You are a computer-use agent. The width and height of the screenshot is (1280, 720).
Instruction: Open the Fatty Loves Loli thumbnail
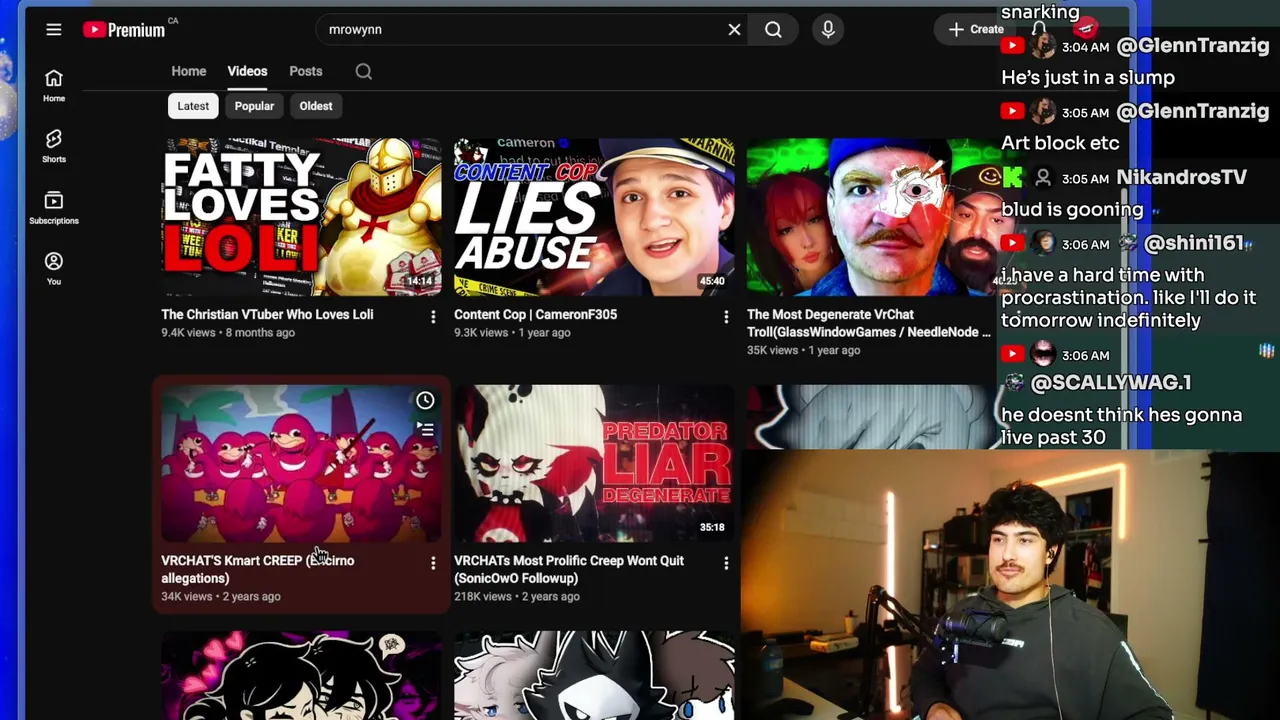tap(301, 217)
